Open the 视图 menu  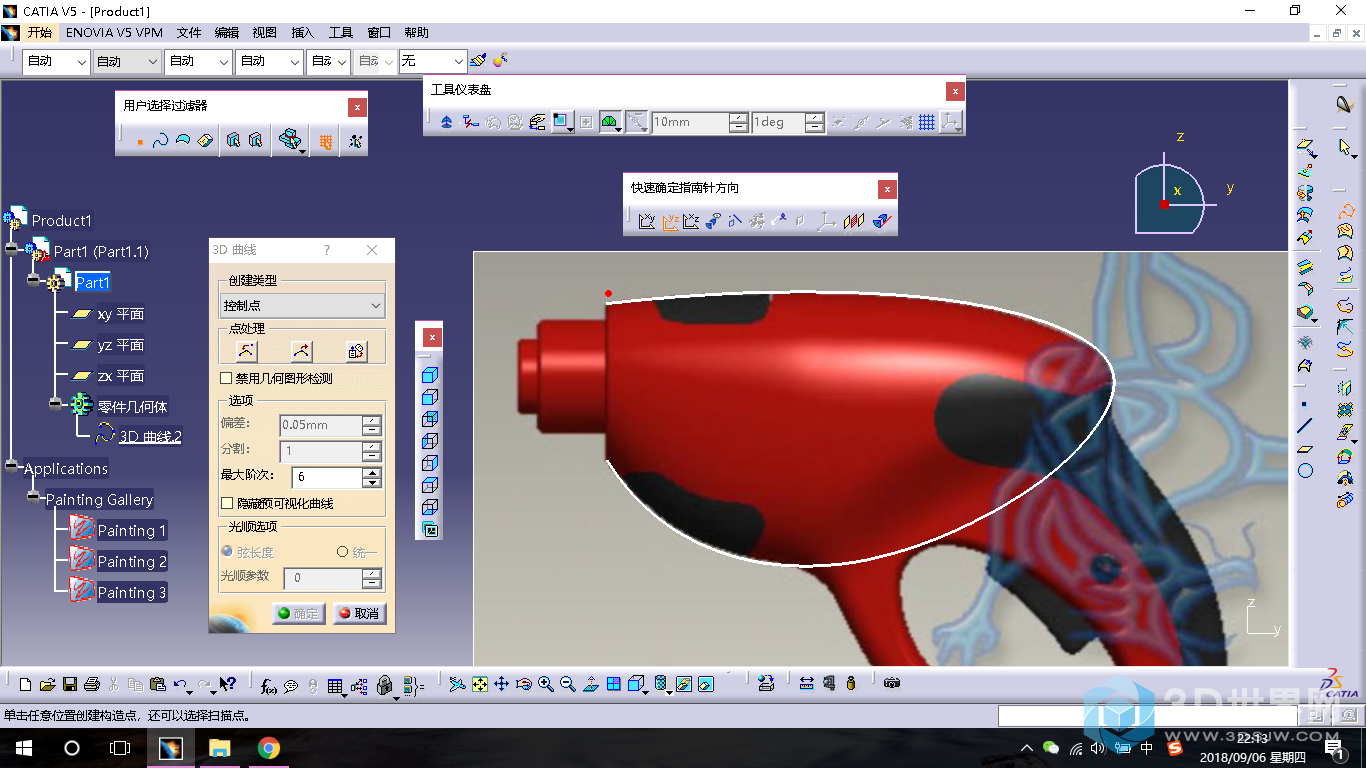(265, 32)
